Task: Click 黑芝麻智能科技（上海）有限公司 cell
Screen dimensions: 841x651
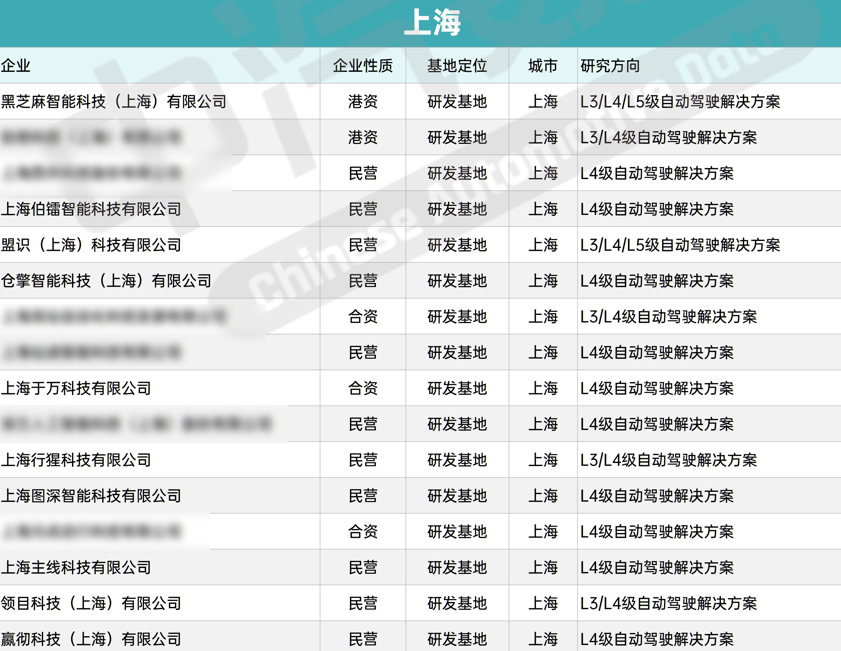Action: pyautogui.click(x=114, y=101)
